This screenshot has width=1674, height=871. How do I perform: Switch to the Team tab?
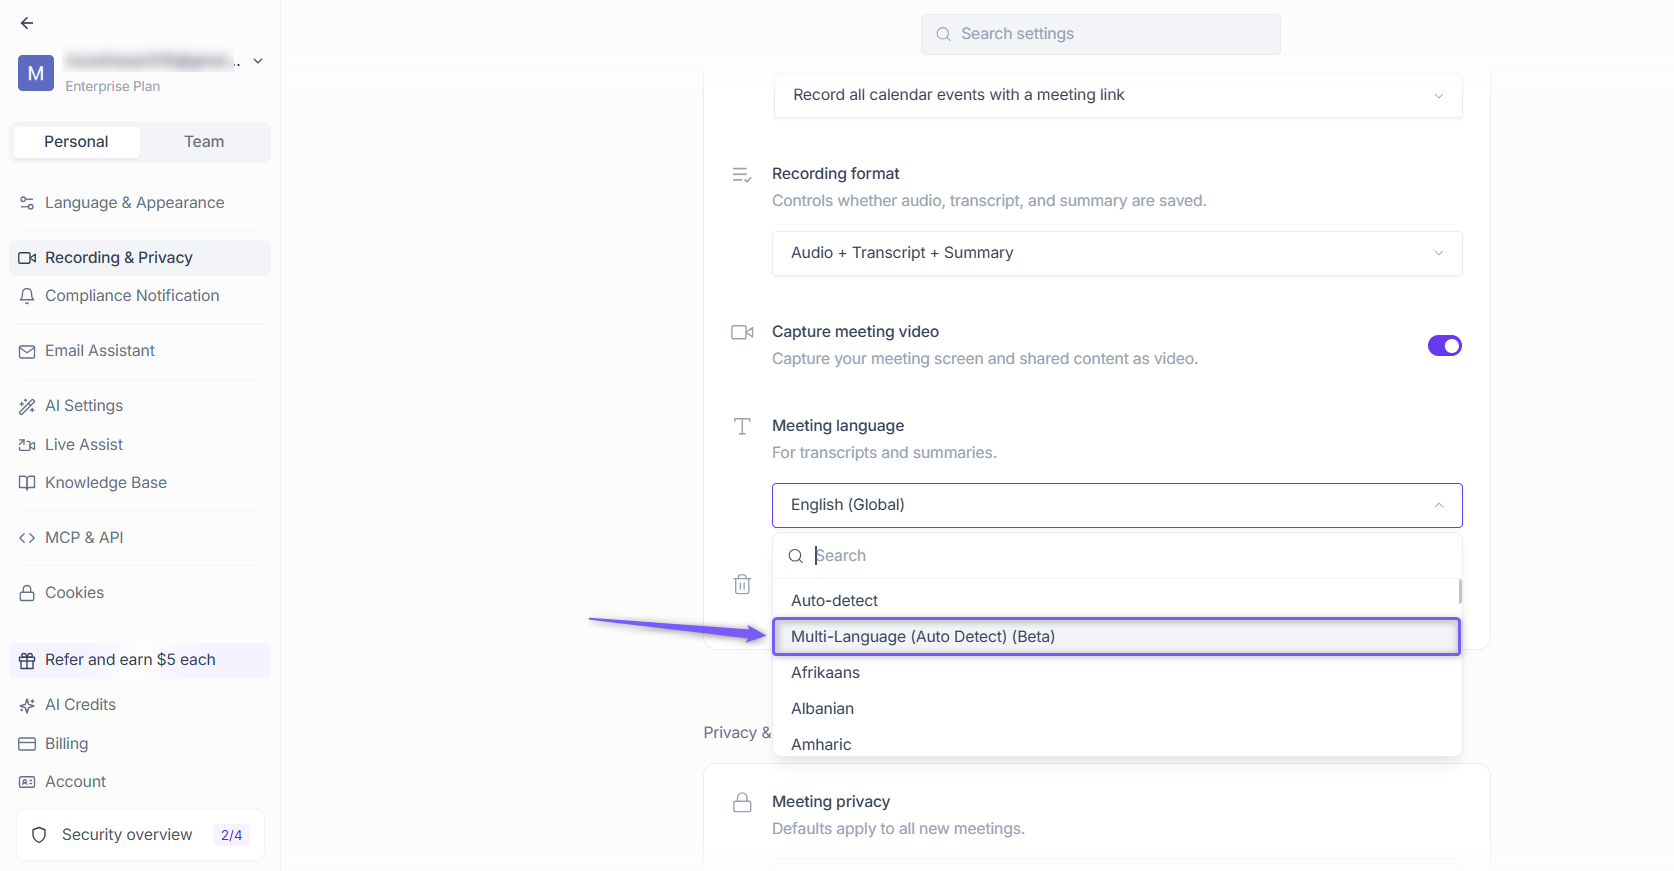pos(204,142)
